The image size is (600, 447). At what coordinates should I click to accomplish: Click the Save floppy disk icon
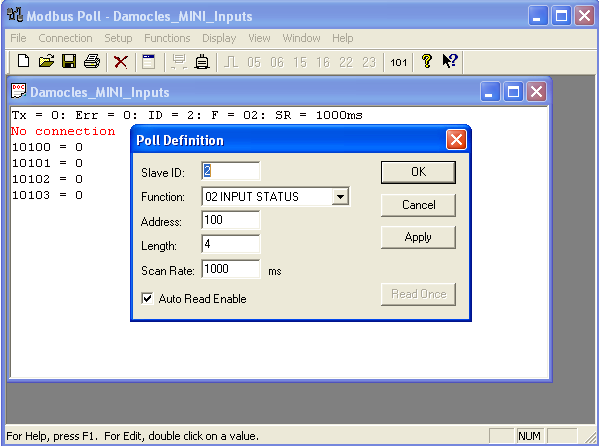pyautogui.click(x=69, y=61)
